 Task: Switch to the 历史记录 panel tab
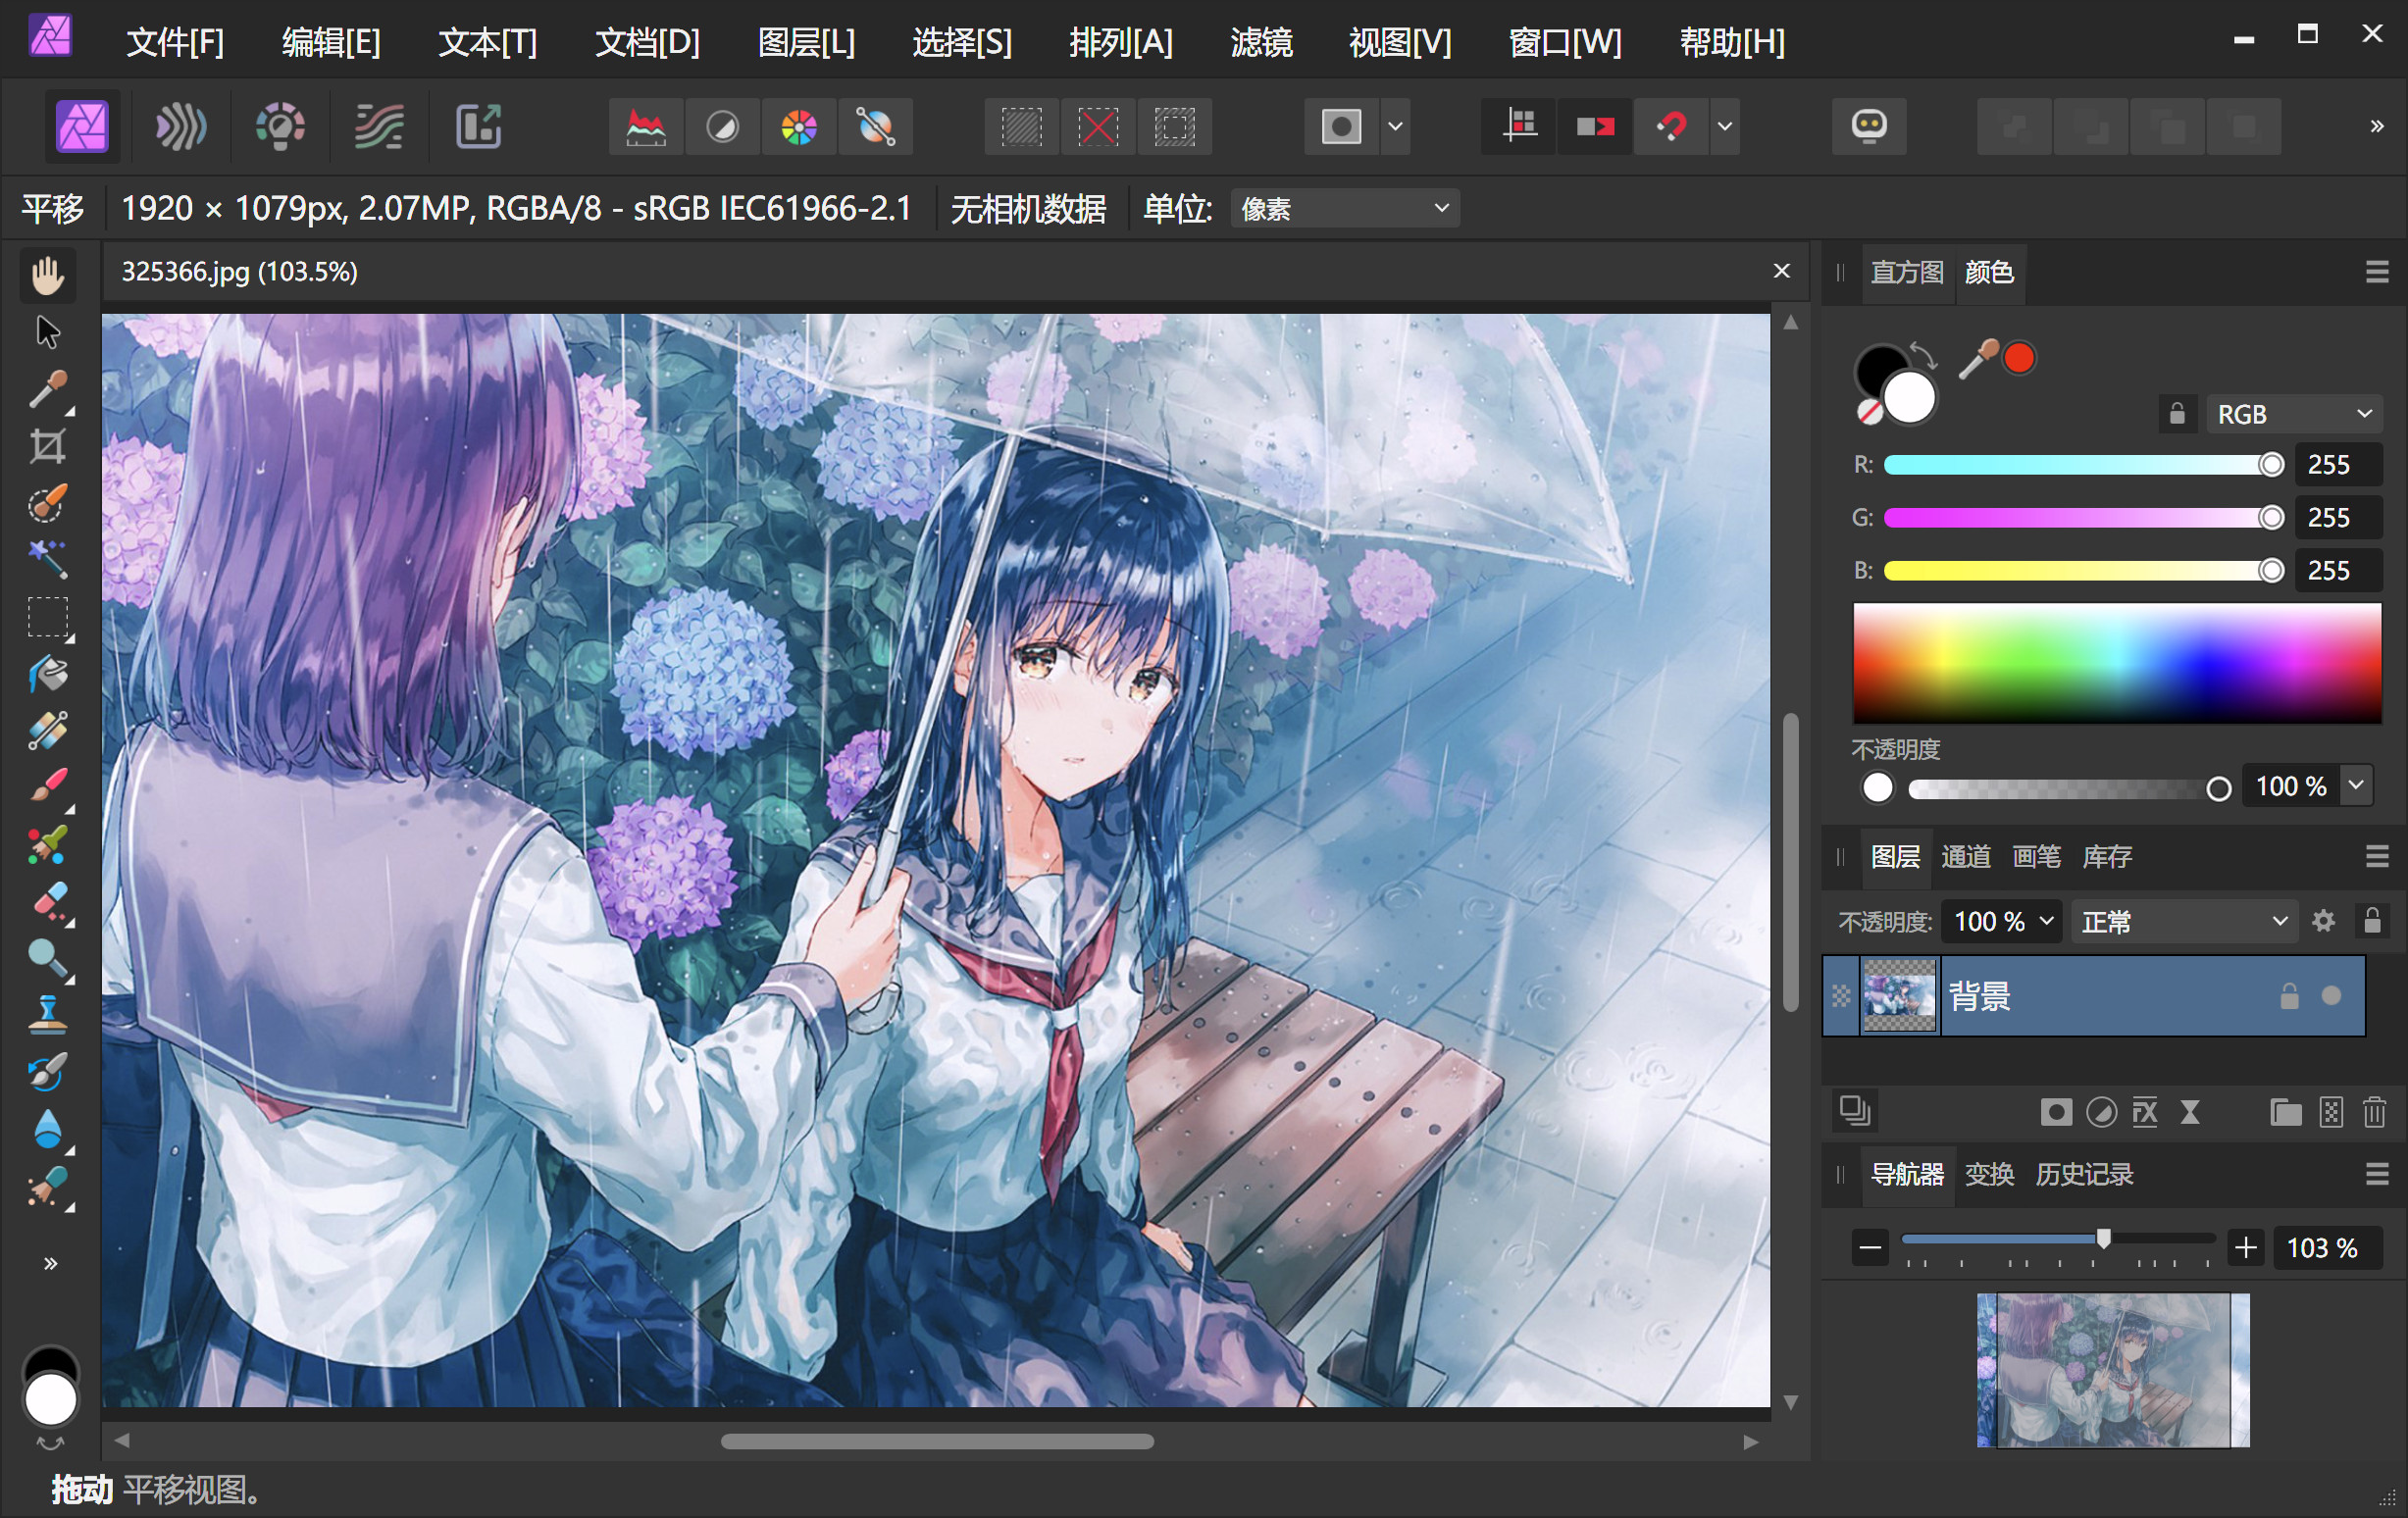coord(2084,1174)
